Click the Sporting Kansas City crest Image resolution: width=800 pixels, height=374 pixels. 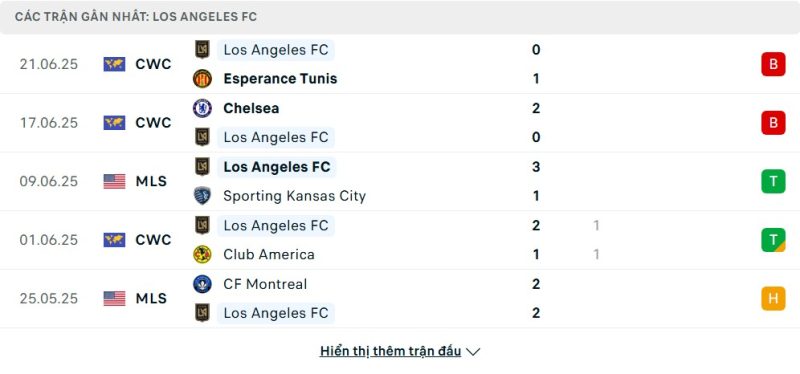point(203,196)
